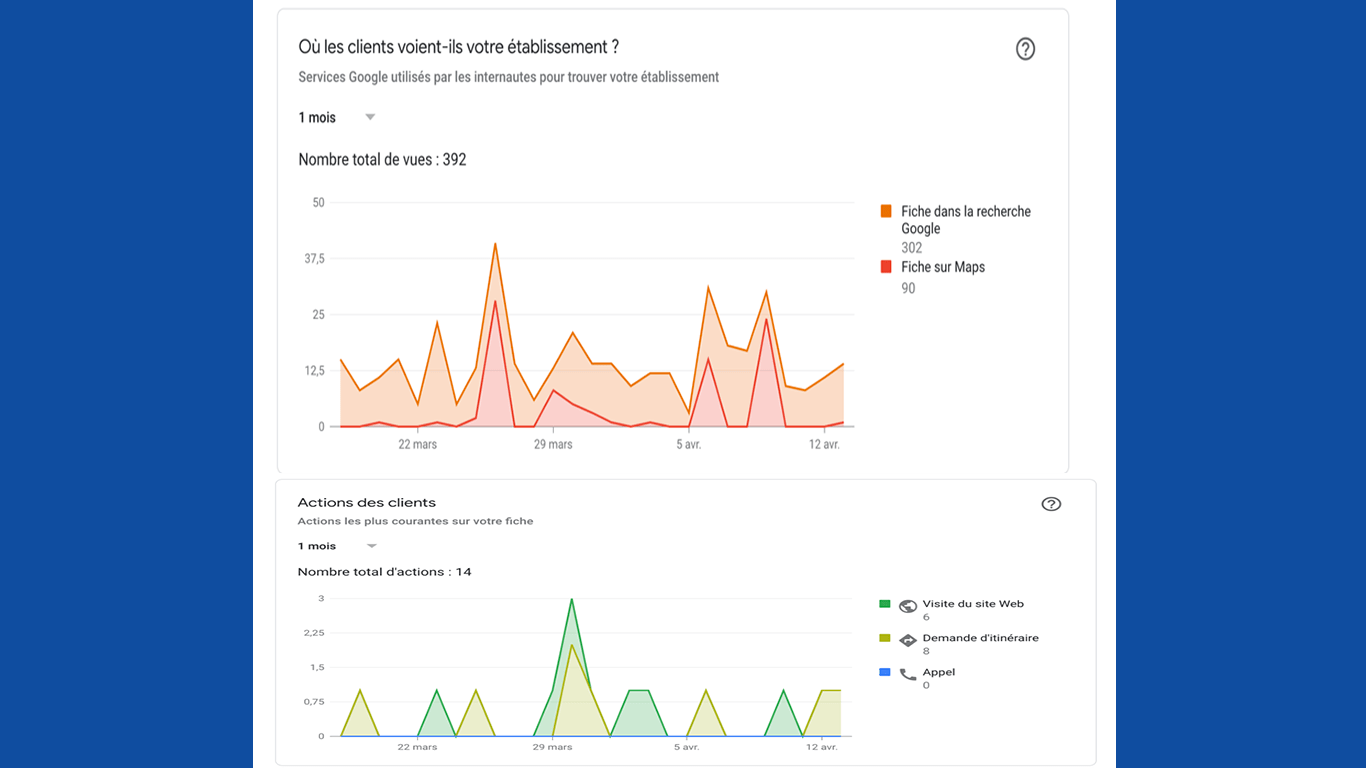This screenshot has height=768, width=1366.
Task: Click the title Où les clients voient-ils votre établissement
Action: (x=459, y=47)
